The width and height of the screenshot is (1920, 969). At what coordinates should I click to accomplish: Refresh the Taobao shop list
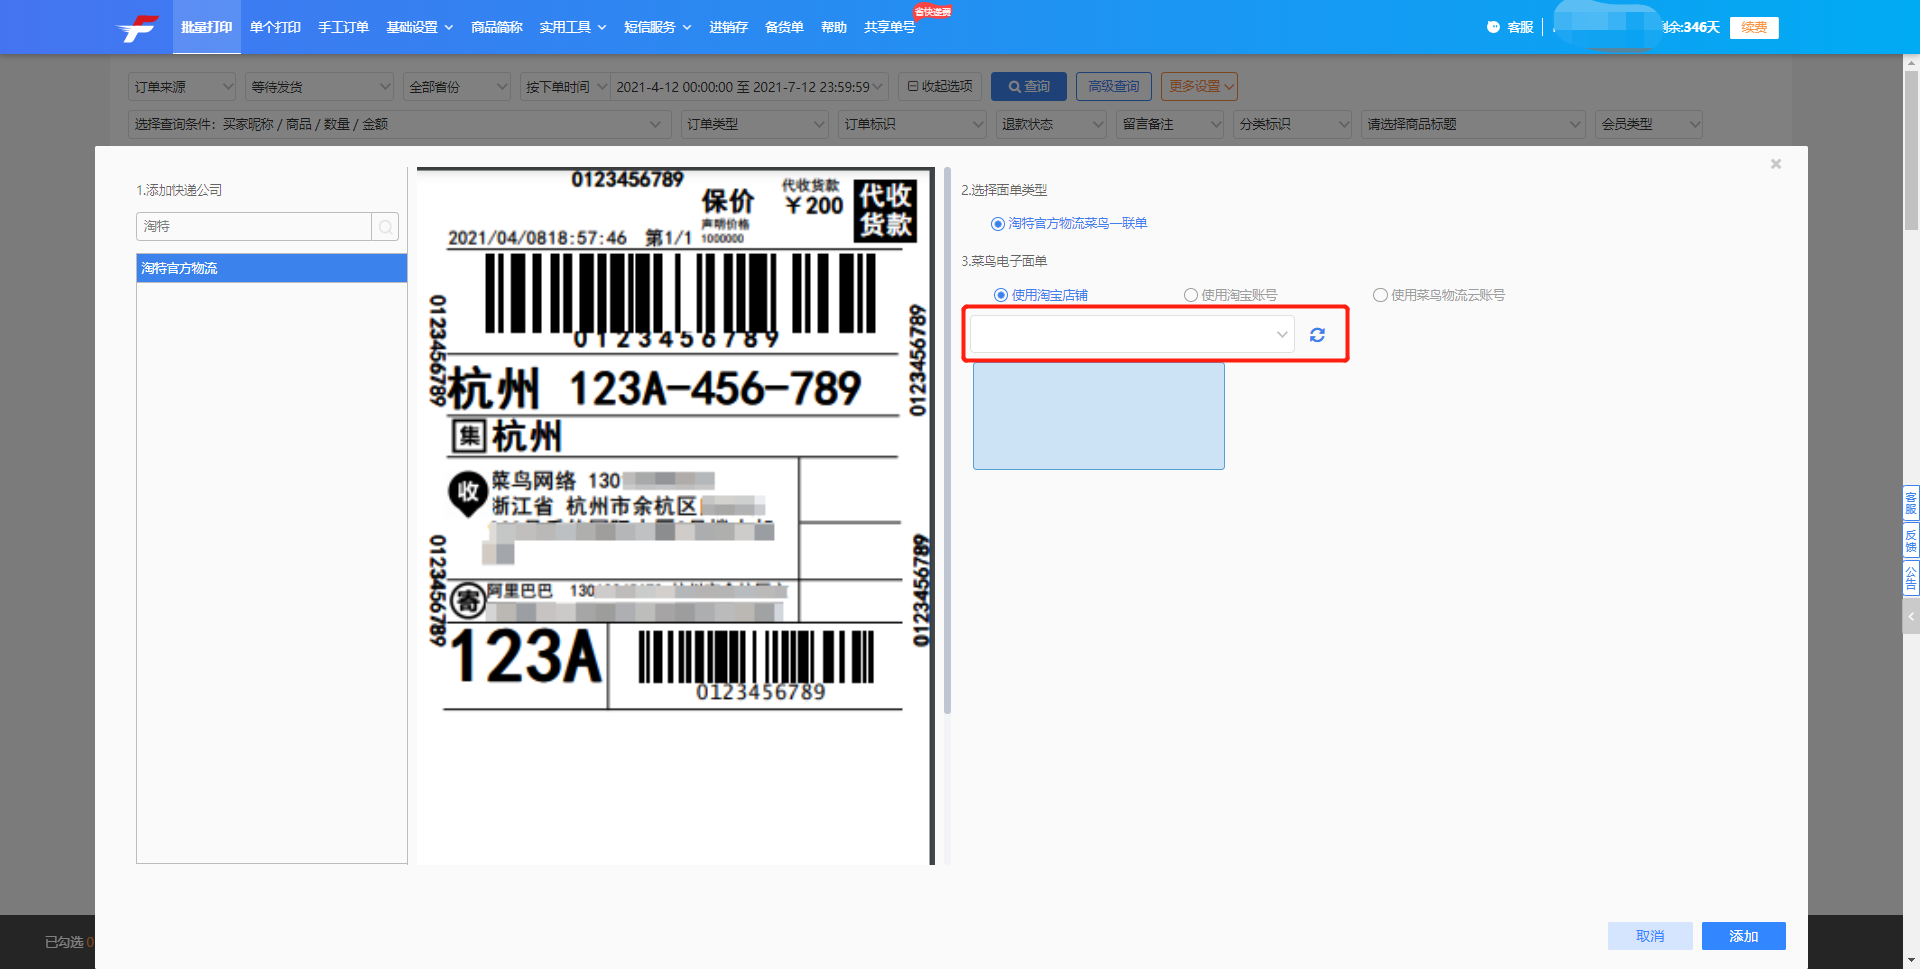[x=1317, y=335]
